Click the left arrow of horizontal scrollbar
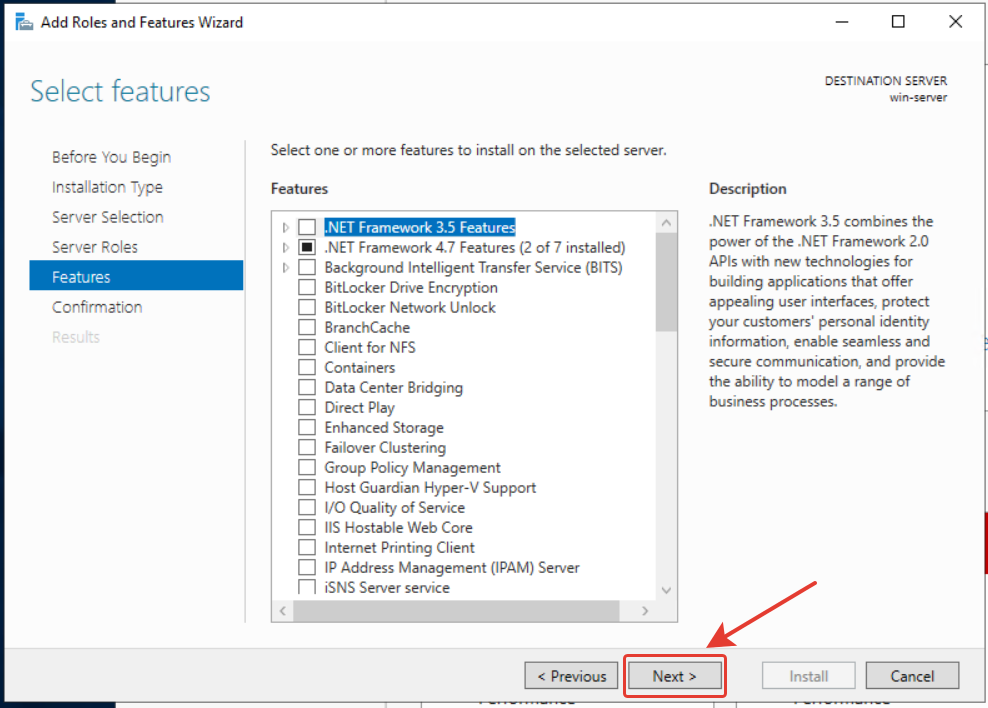The image size is (988, 708). point(283,610)
